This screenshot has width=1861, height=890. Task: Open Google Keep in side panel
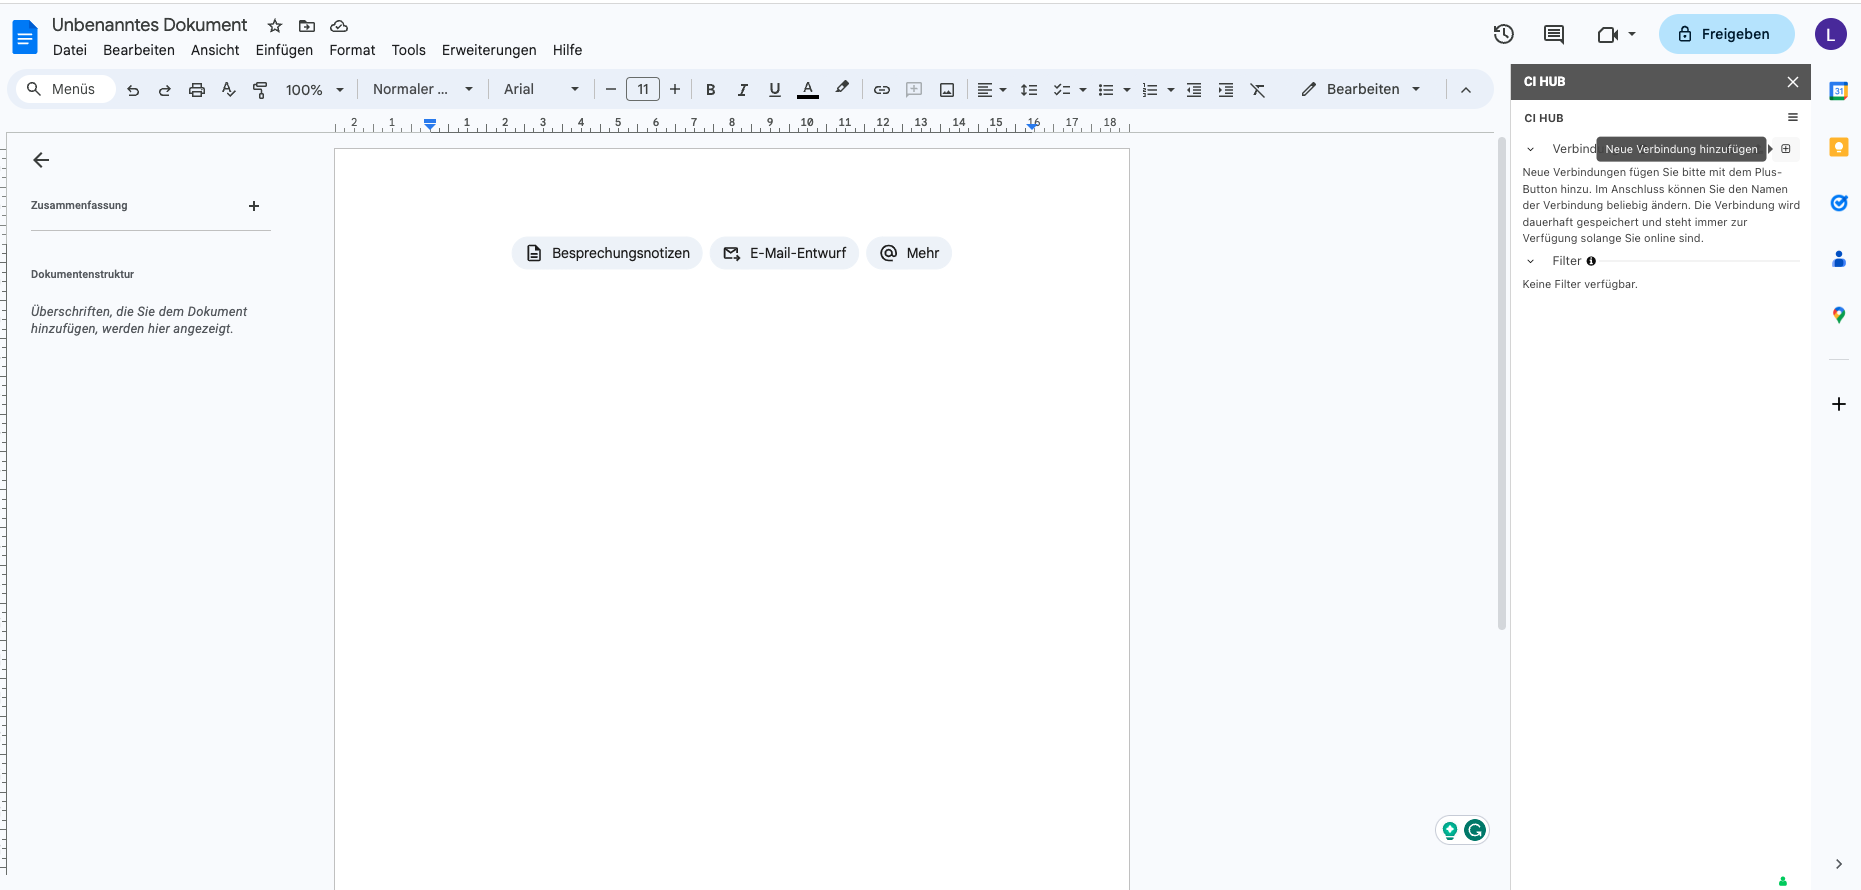1838,147
